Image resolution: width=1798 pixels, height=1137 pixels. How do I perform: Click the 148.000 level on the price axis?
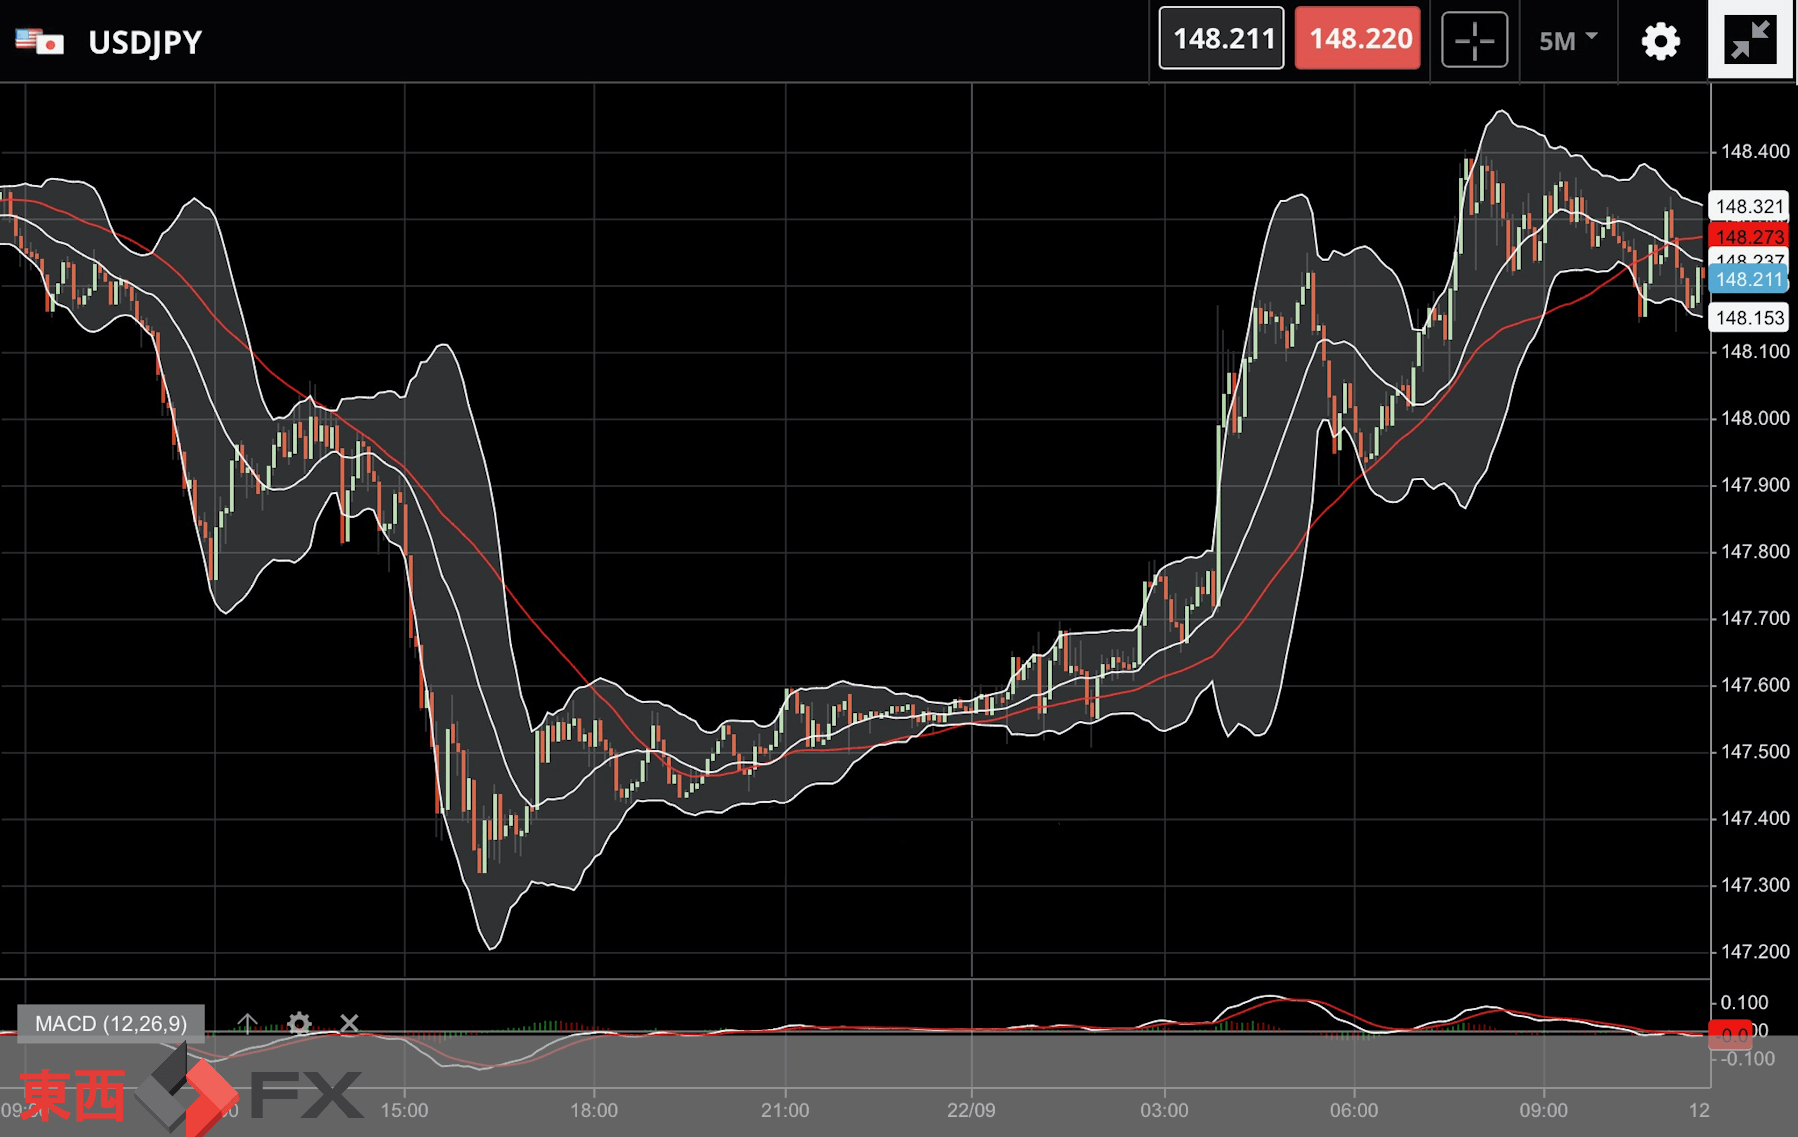point(1754,418)
